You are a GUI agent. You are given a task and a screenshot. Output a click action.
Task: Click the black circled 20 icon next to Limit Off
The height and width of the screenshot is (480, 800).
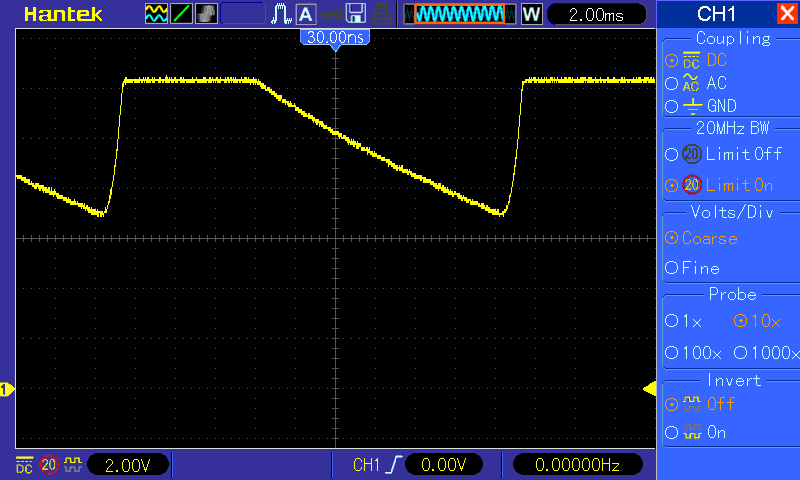pyautogui.click(x=692, y=154)
